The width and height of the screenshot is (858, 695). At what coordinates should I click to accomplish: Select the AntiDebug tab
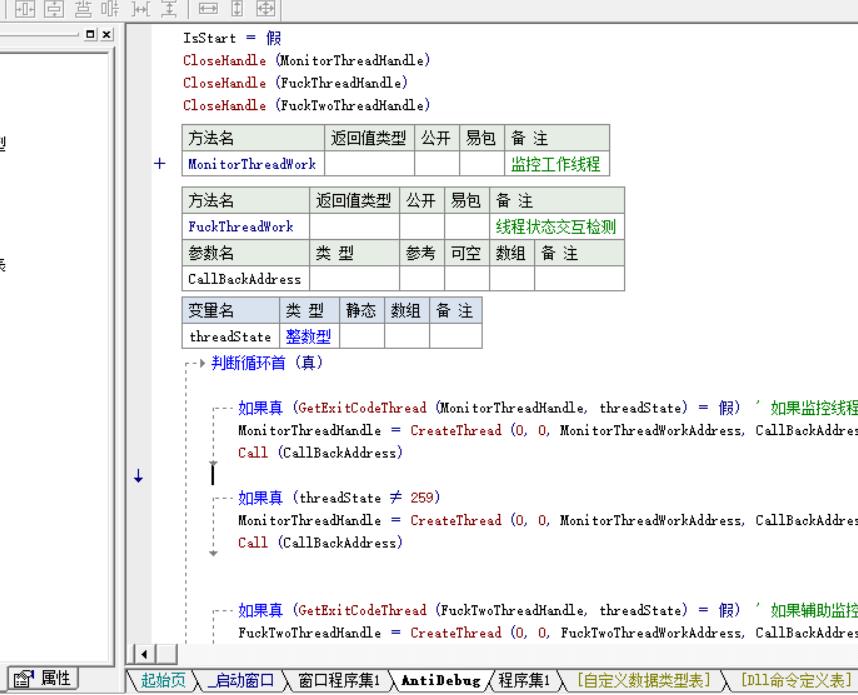[440, 680]
